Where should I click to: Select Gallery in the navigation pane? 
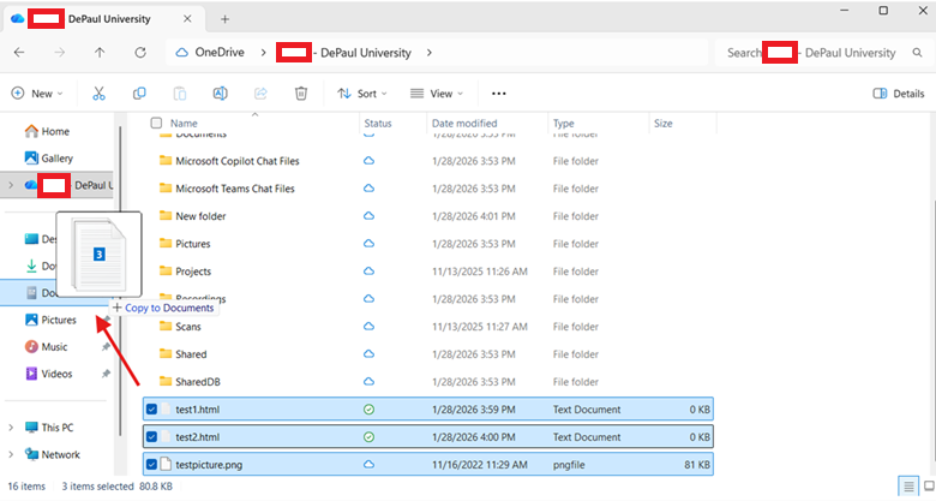point(56,158)
